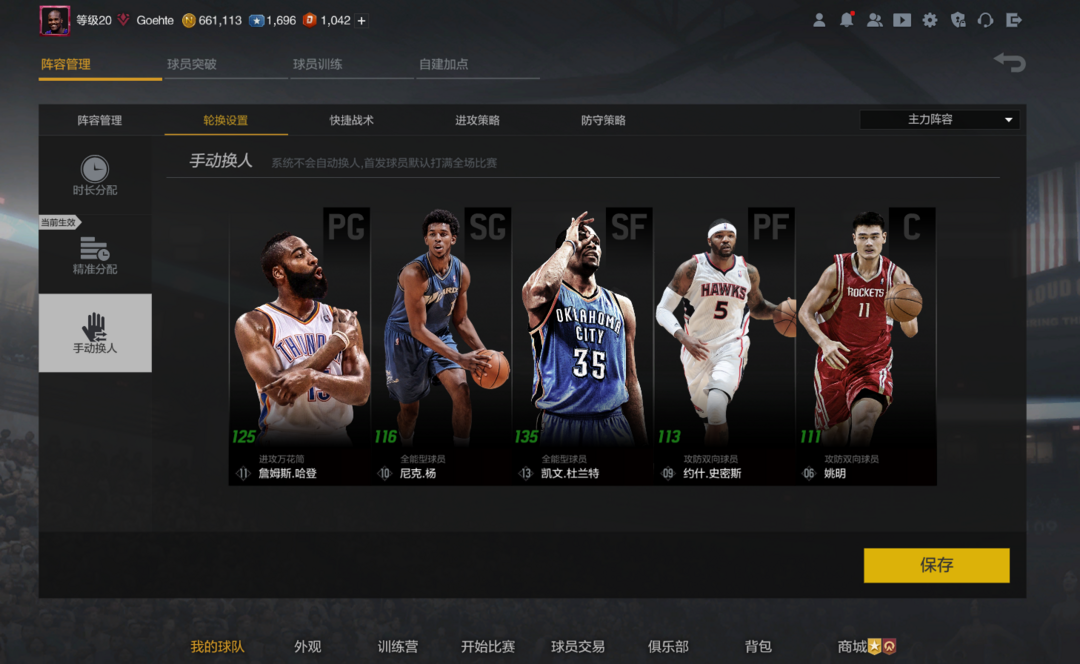Go to 我的球队 in the bottom navigation
Viewport: 1080px width, 664px height.
coord(218,646)
